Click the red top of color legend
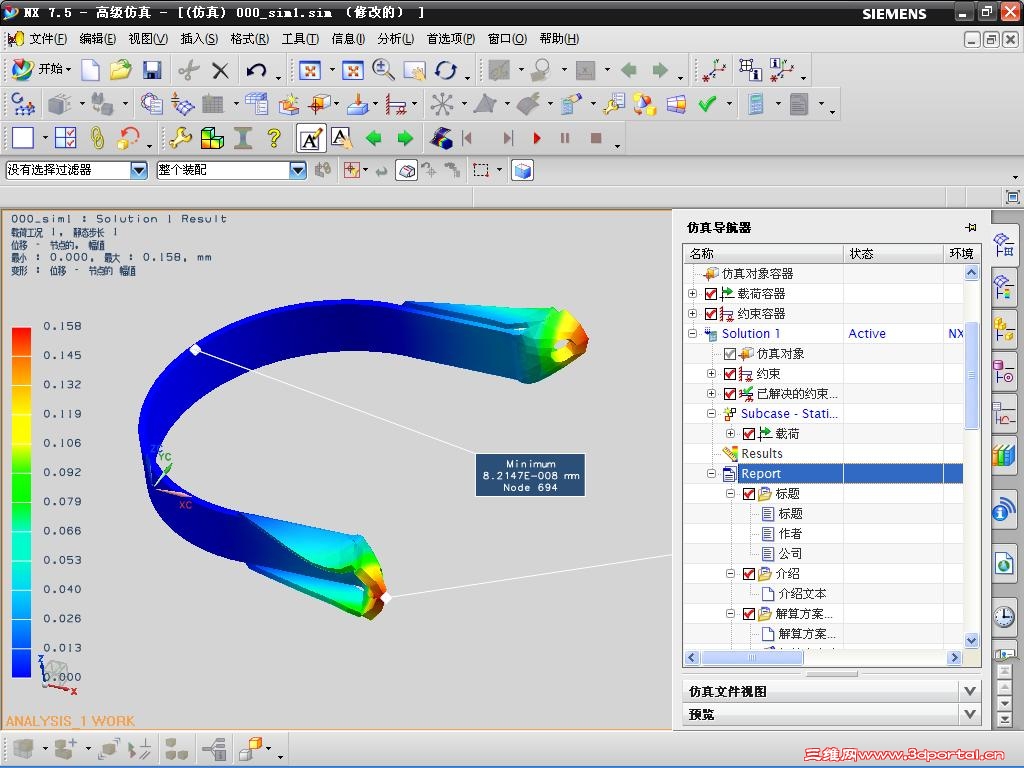Viewport: 1024px width, 768px height. coord(21,334)
